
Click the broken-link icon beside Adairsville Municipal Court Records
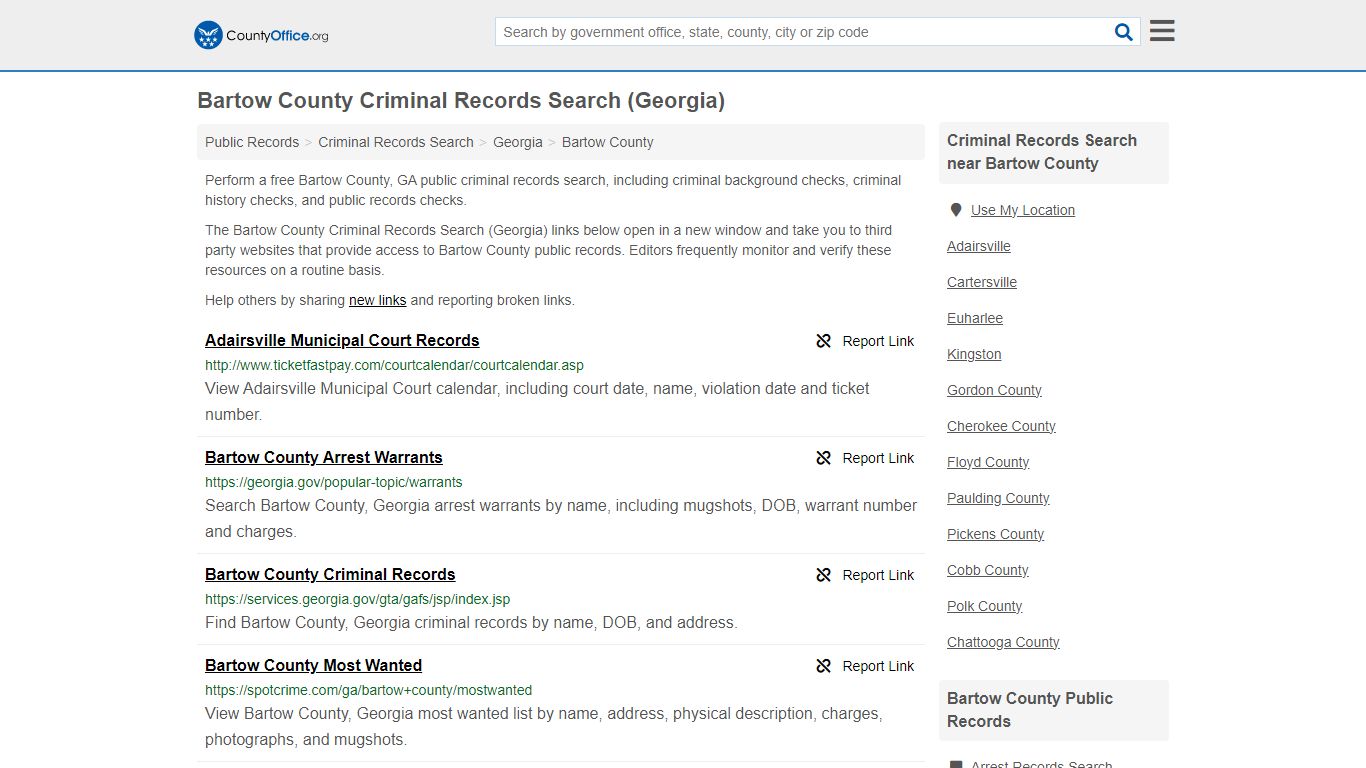[x=824, y=341]
